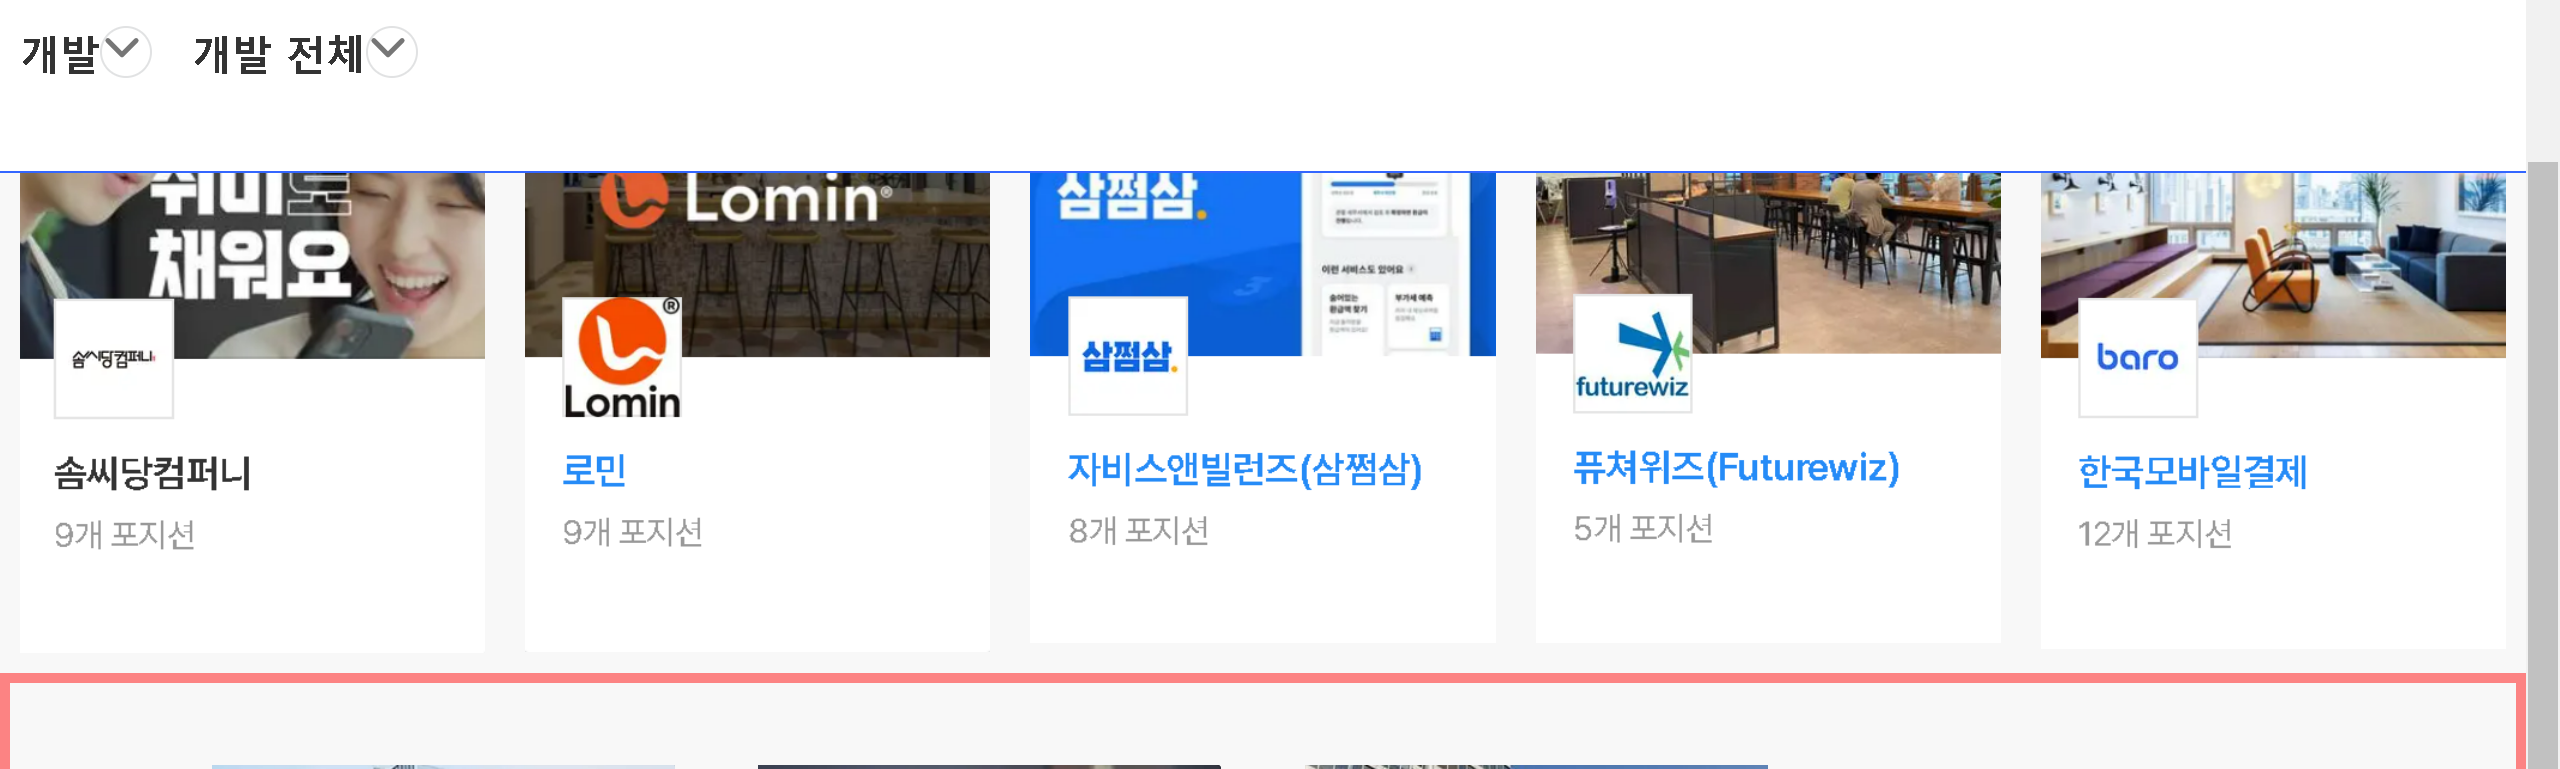Click the vertical page scrollbar
Viewport: 2560px width, 769px height.
pos(2543,465)
